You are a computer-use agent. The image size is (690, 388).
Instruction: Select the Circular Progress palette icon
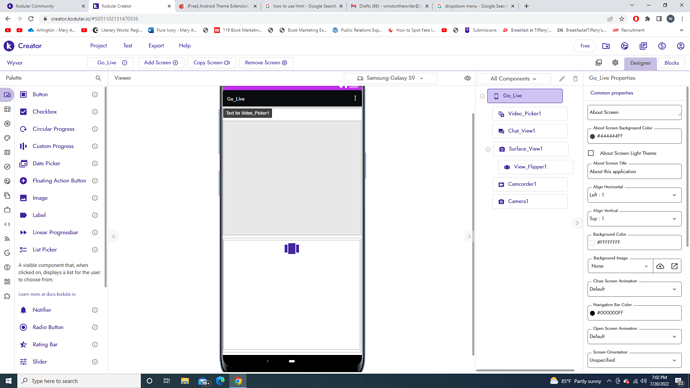23,129
